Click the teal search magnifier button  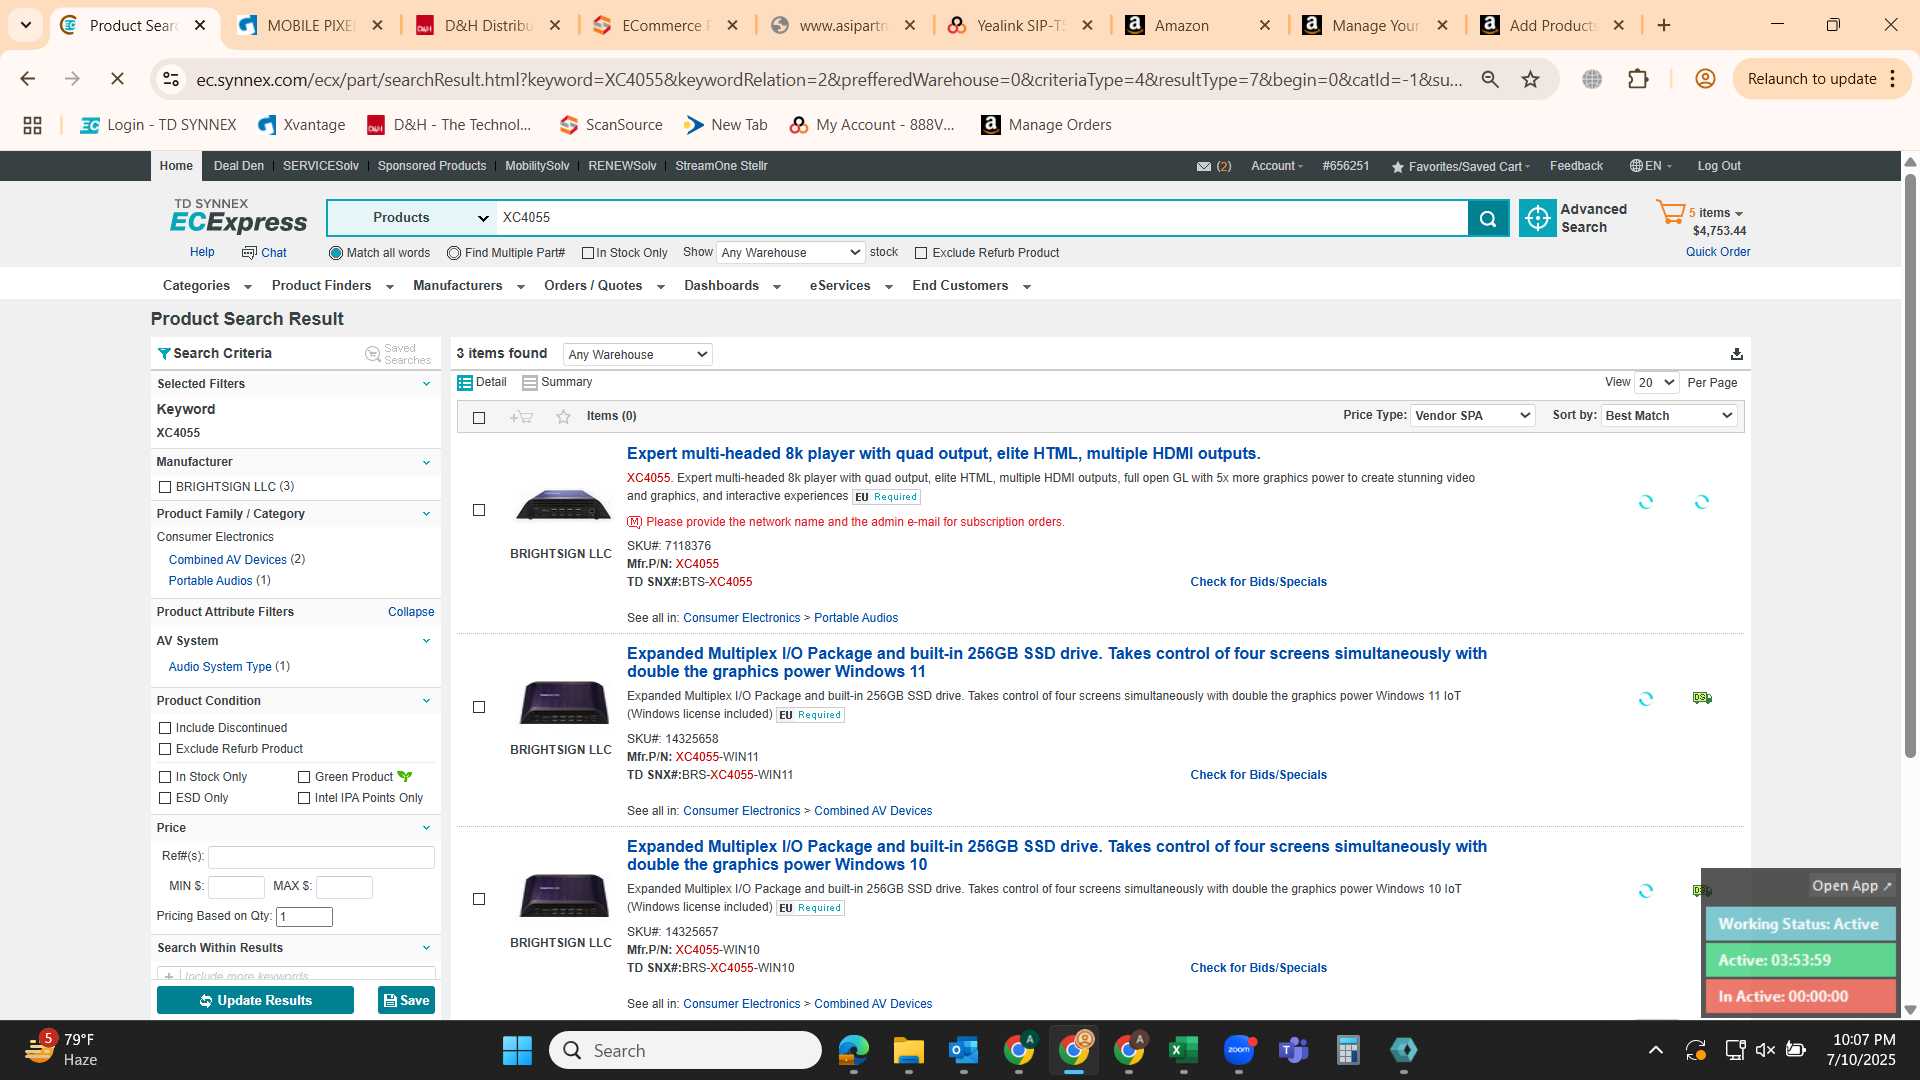click(x=1487, y=218)
